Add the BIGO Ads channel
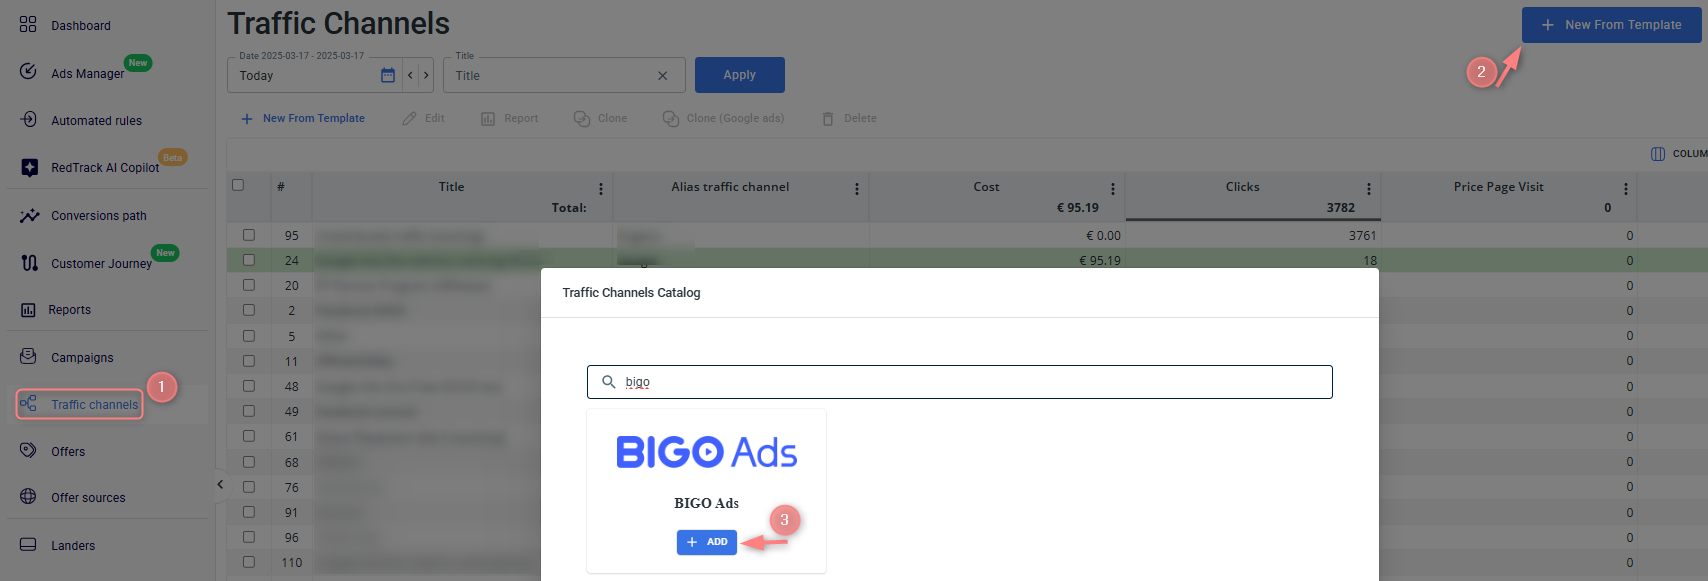Screen dimensions: 1708x581 (x=707, y=542)
